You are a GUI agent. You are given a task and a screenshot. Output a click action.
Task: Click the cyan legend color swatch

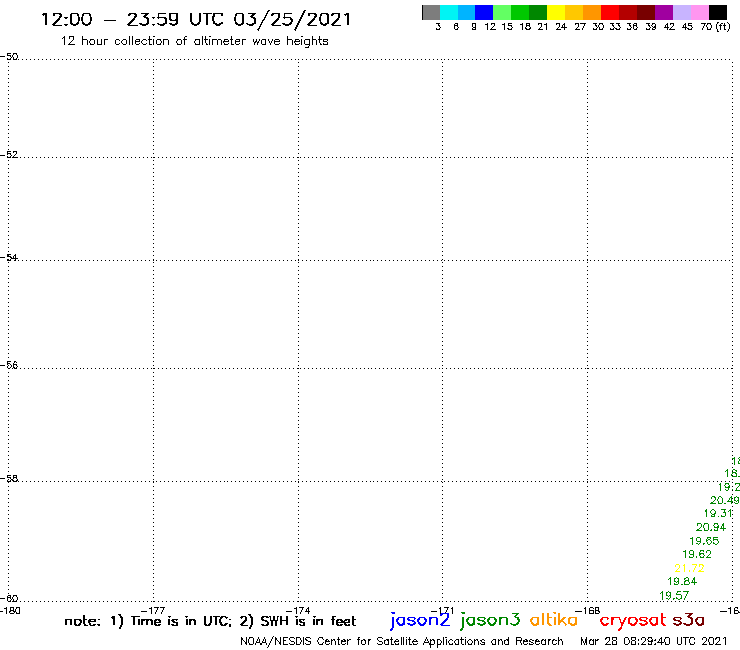pyautogui.click(x=449, y=12)
